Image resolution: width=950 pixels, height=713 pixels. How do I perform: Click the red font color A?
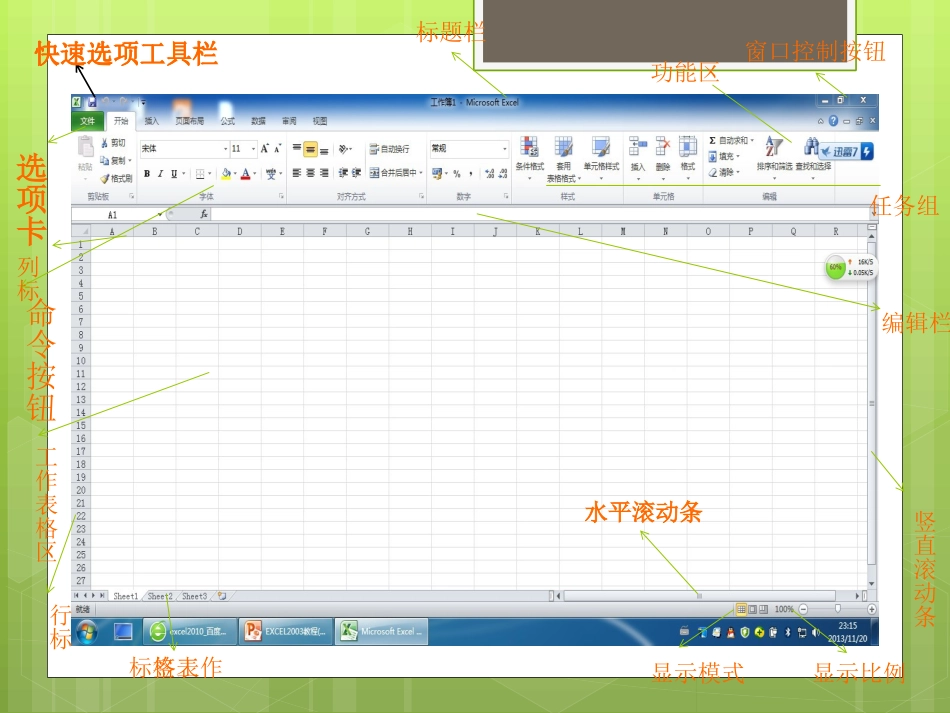pyautogui.click(x=245, y=174)
